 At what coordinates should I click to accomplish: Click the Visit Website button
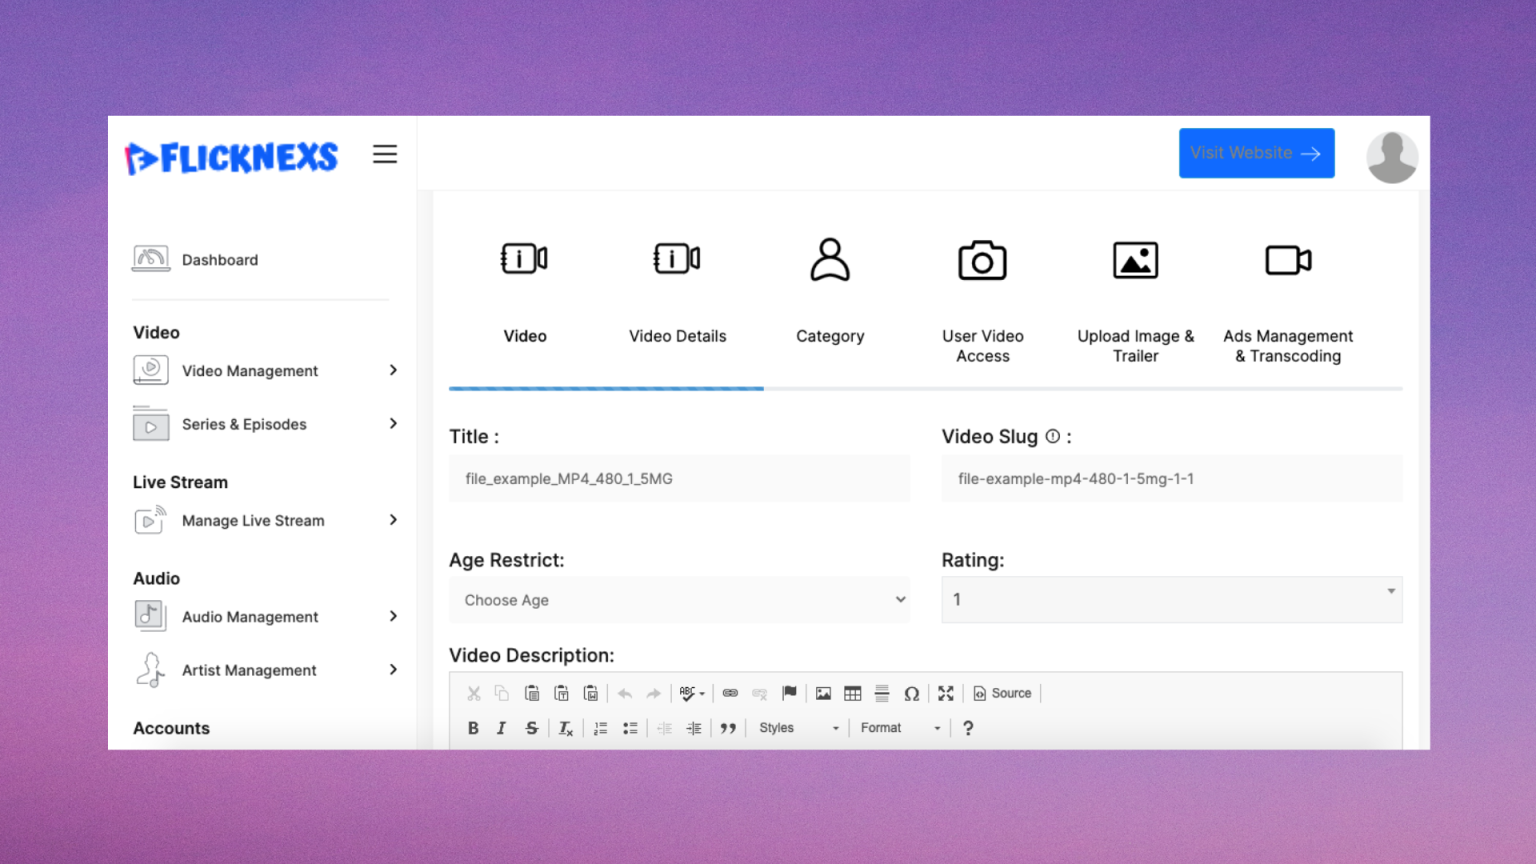[1256, 153]
